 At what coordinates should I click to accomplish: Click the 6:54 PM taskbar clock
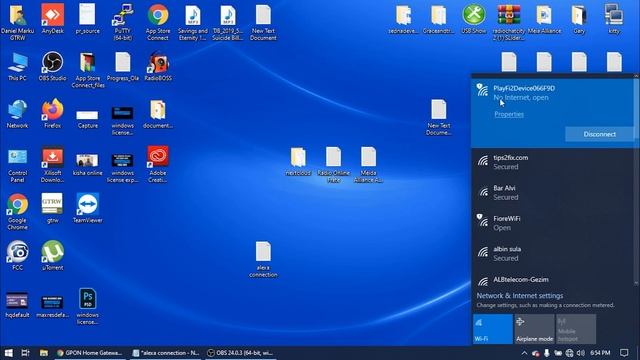[600, 353]
